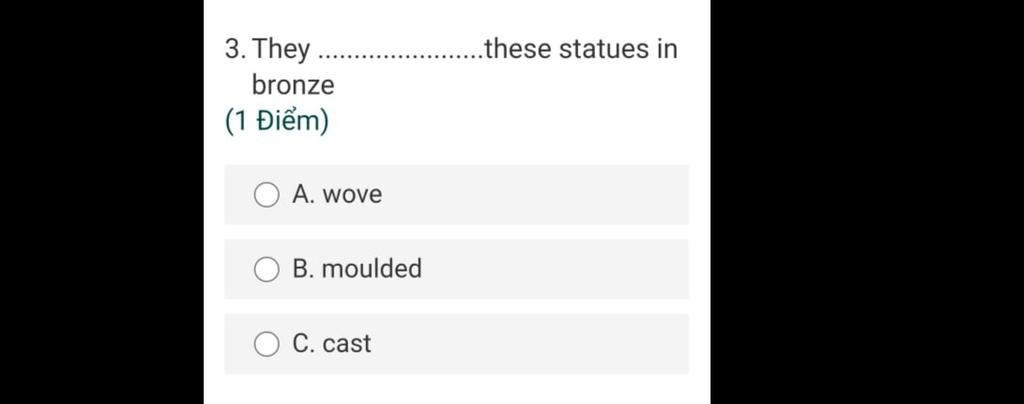The height and width of the screenshot is (404, 1024).
Task: Click the white gap between options A and B
Action: coord(456,232)
